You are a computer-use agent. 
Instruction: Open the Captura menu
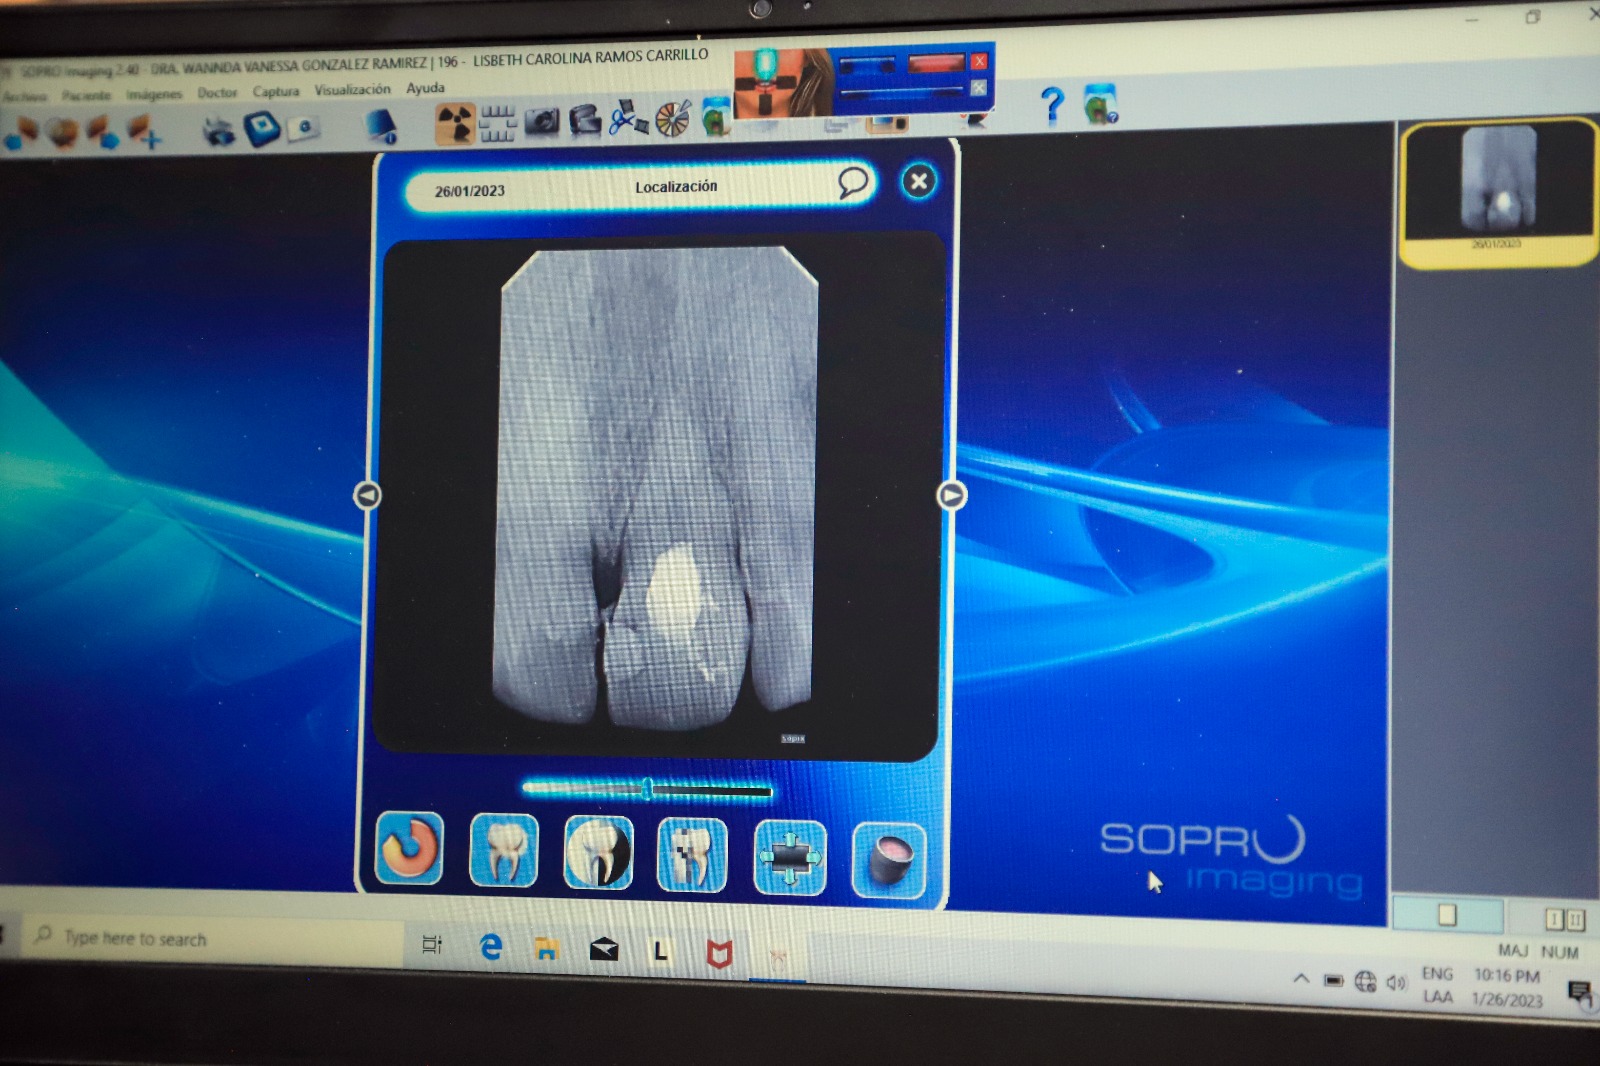275,91
